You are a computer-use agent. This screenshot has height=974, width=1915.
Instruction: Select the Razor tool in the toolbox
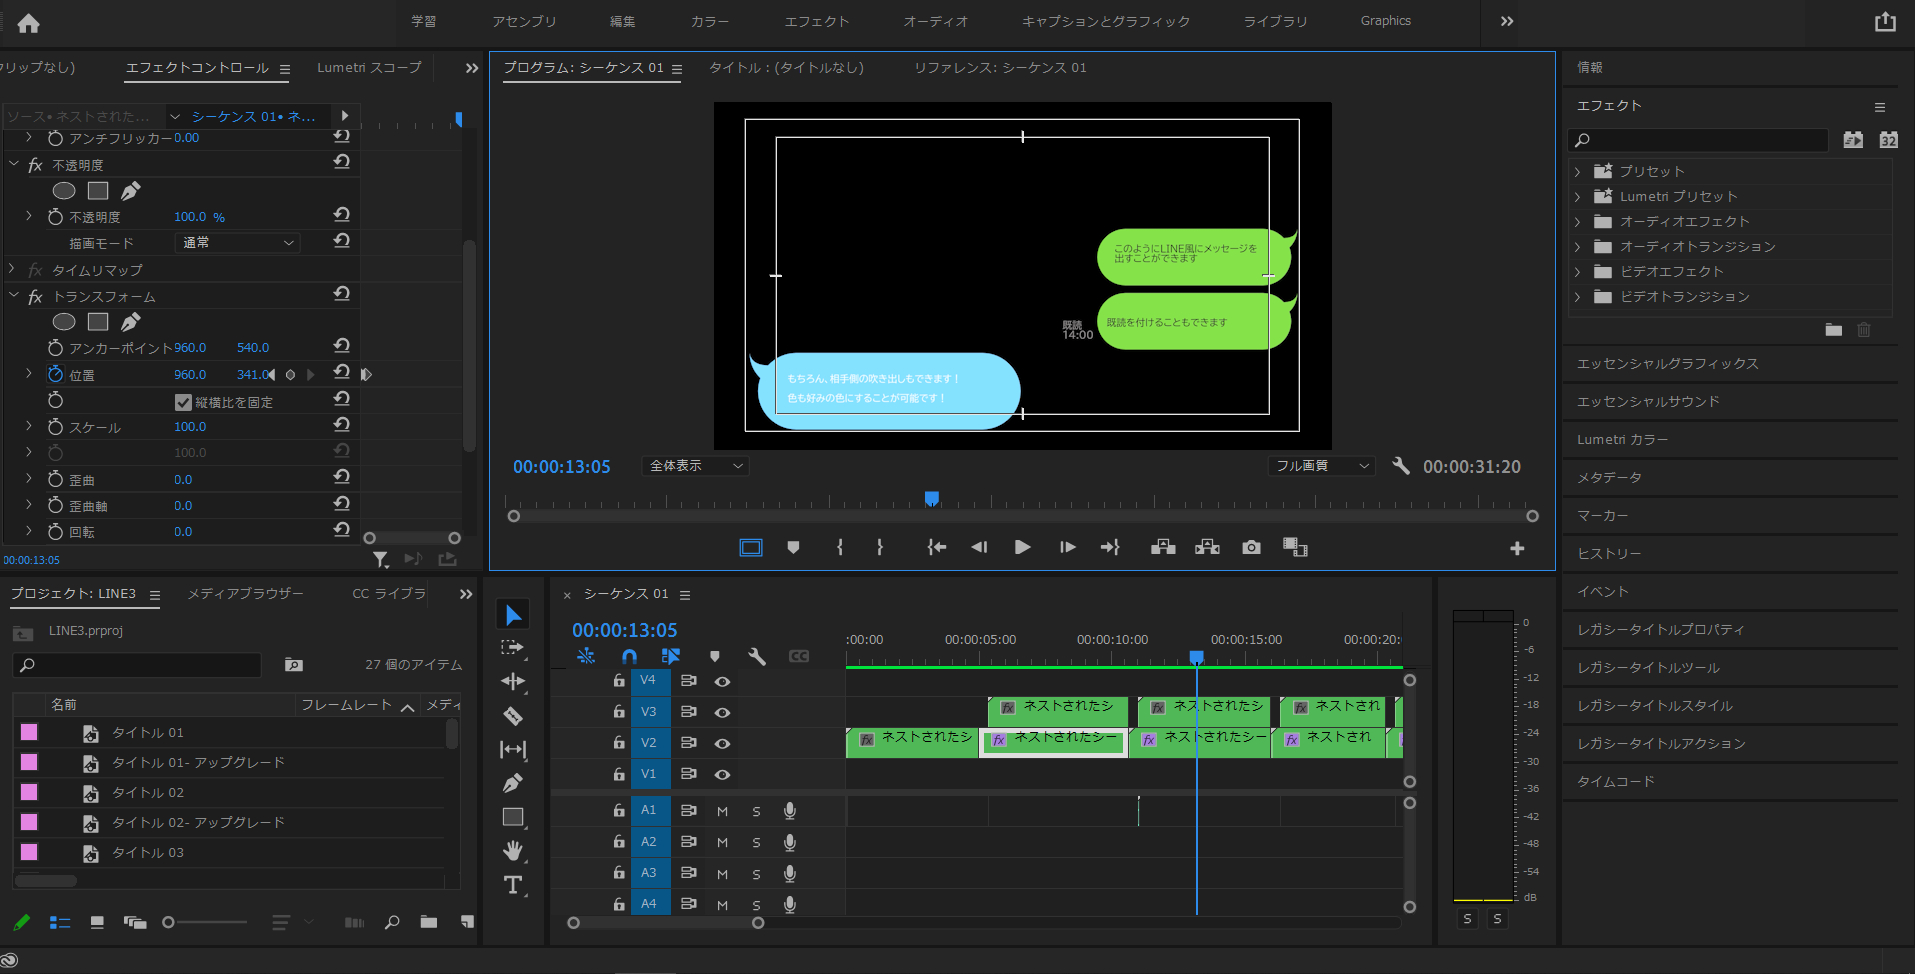pyautogui.click(x=513, y=716)
